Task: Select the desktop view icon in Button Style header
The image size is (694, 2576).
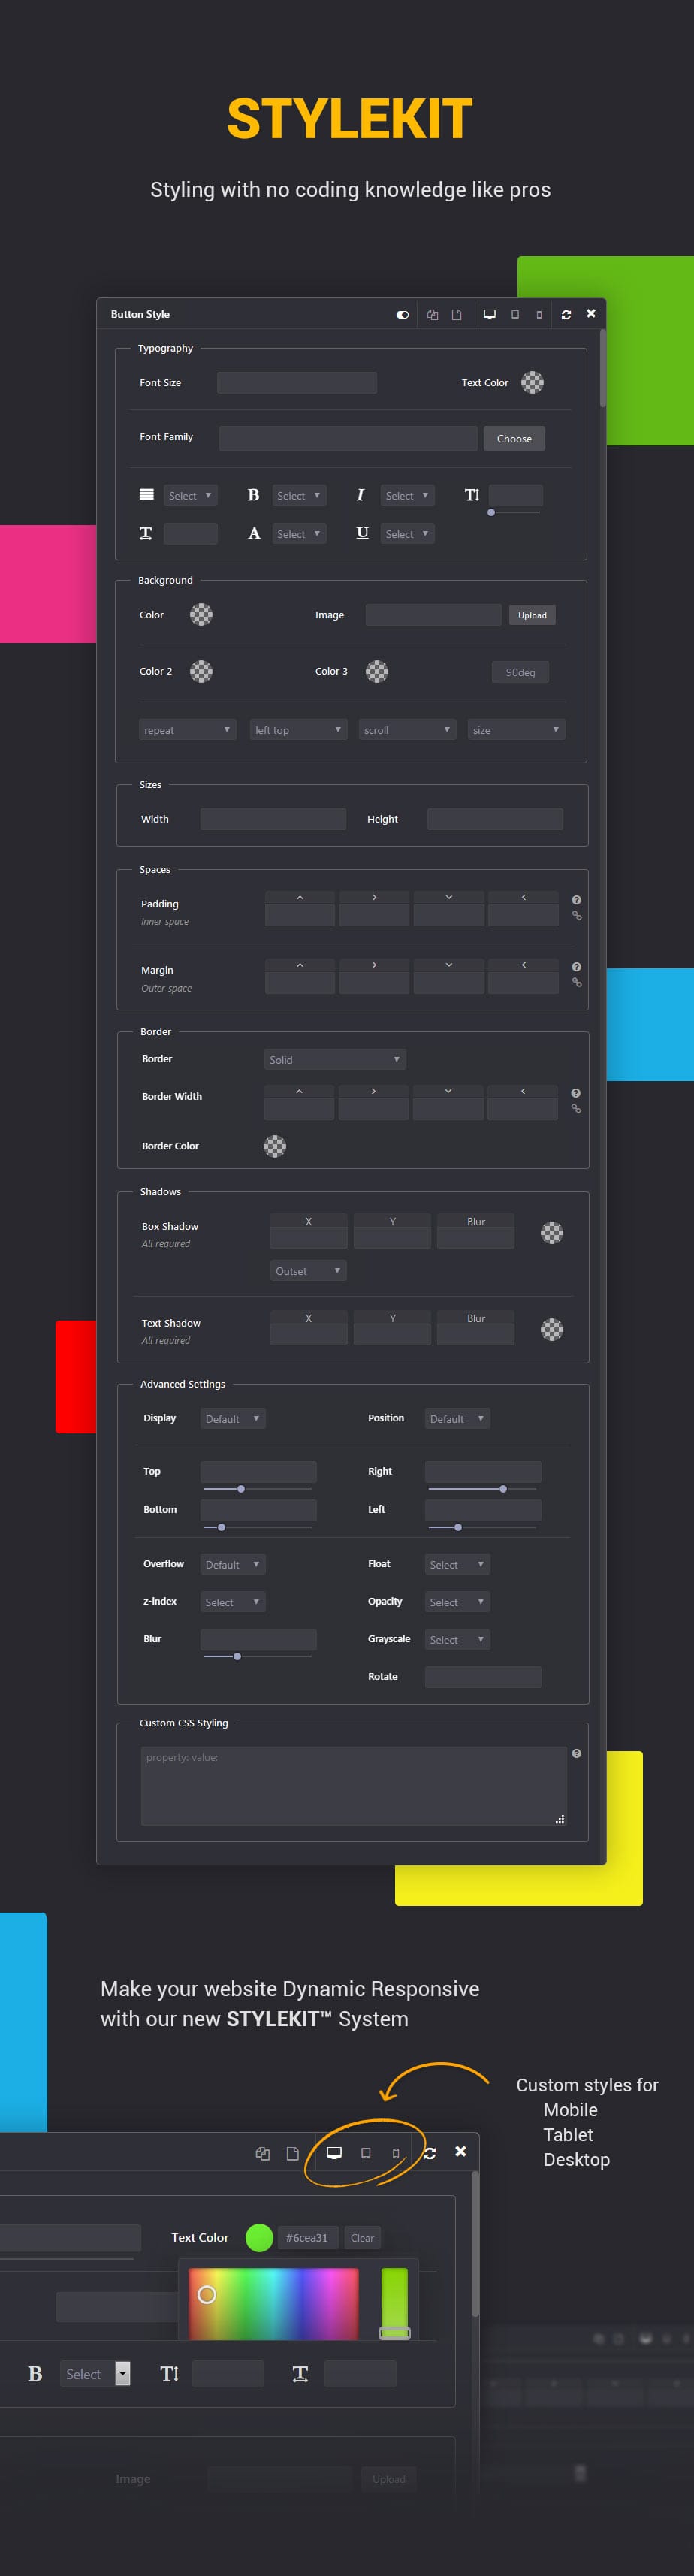Action: tap(489, 314)
